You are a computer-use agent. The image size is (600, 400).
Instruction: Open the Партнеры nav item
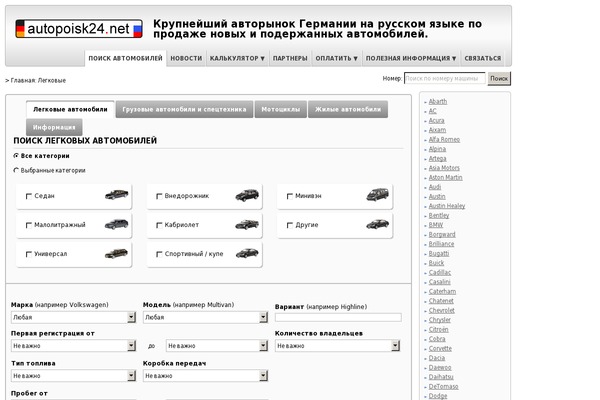[x=290, y=58]
